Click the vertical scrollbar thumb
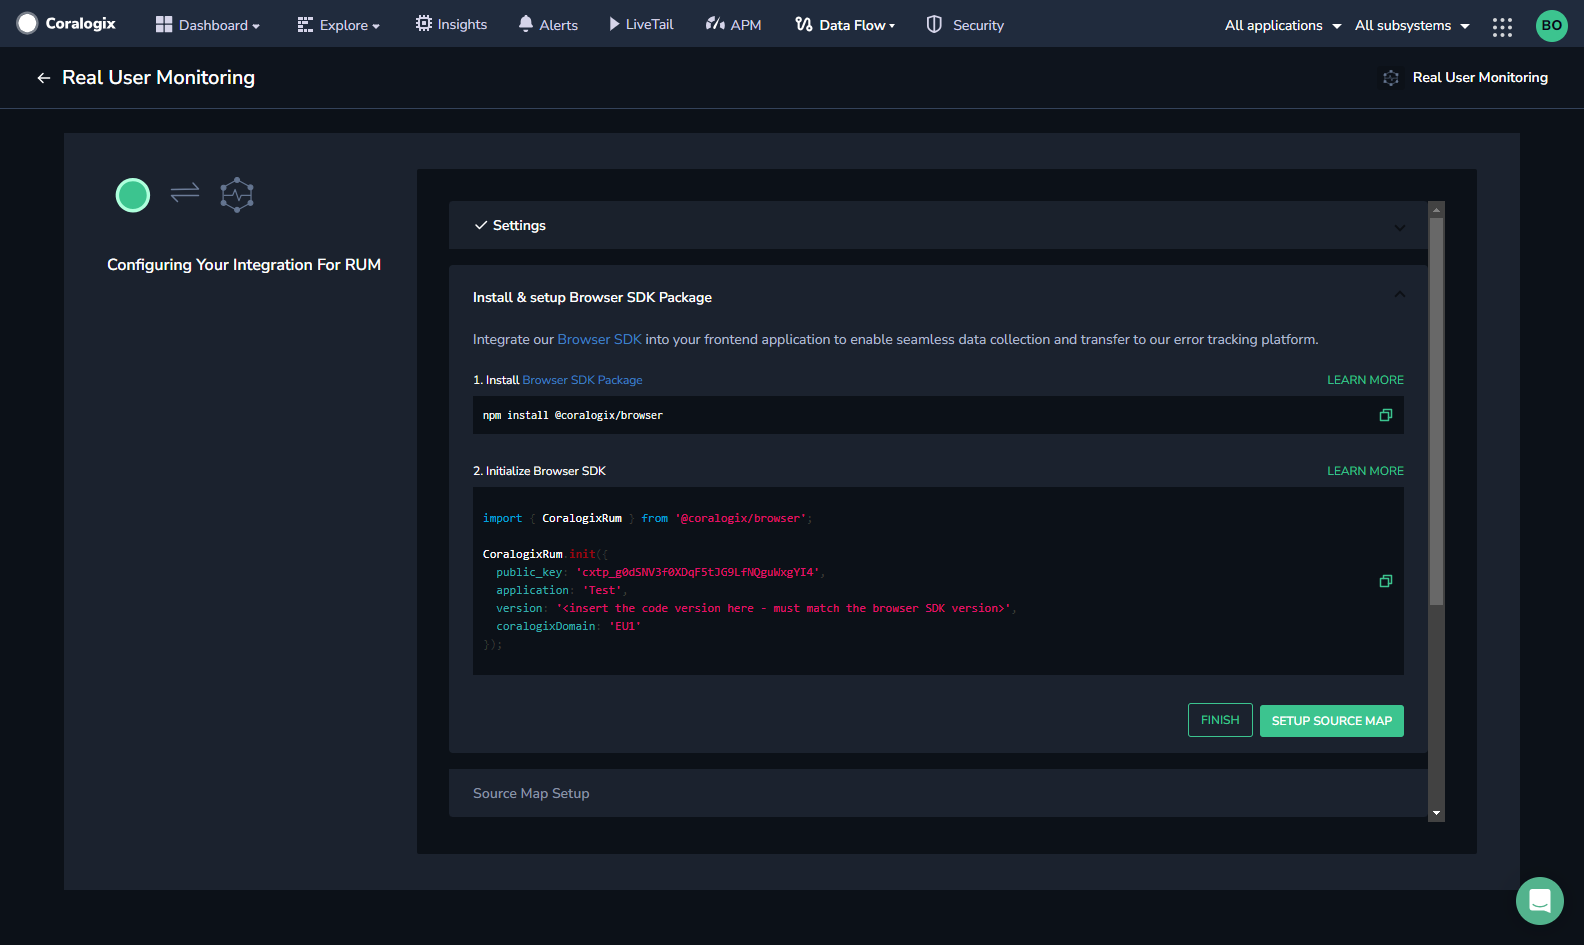The height and width of the screenshot is (945, 1584). click(1437, 411)
